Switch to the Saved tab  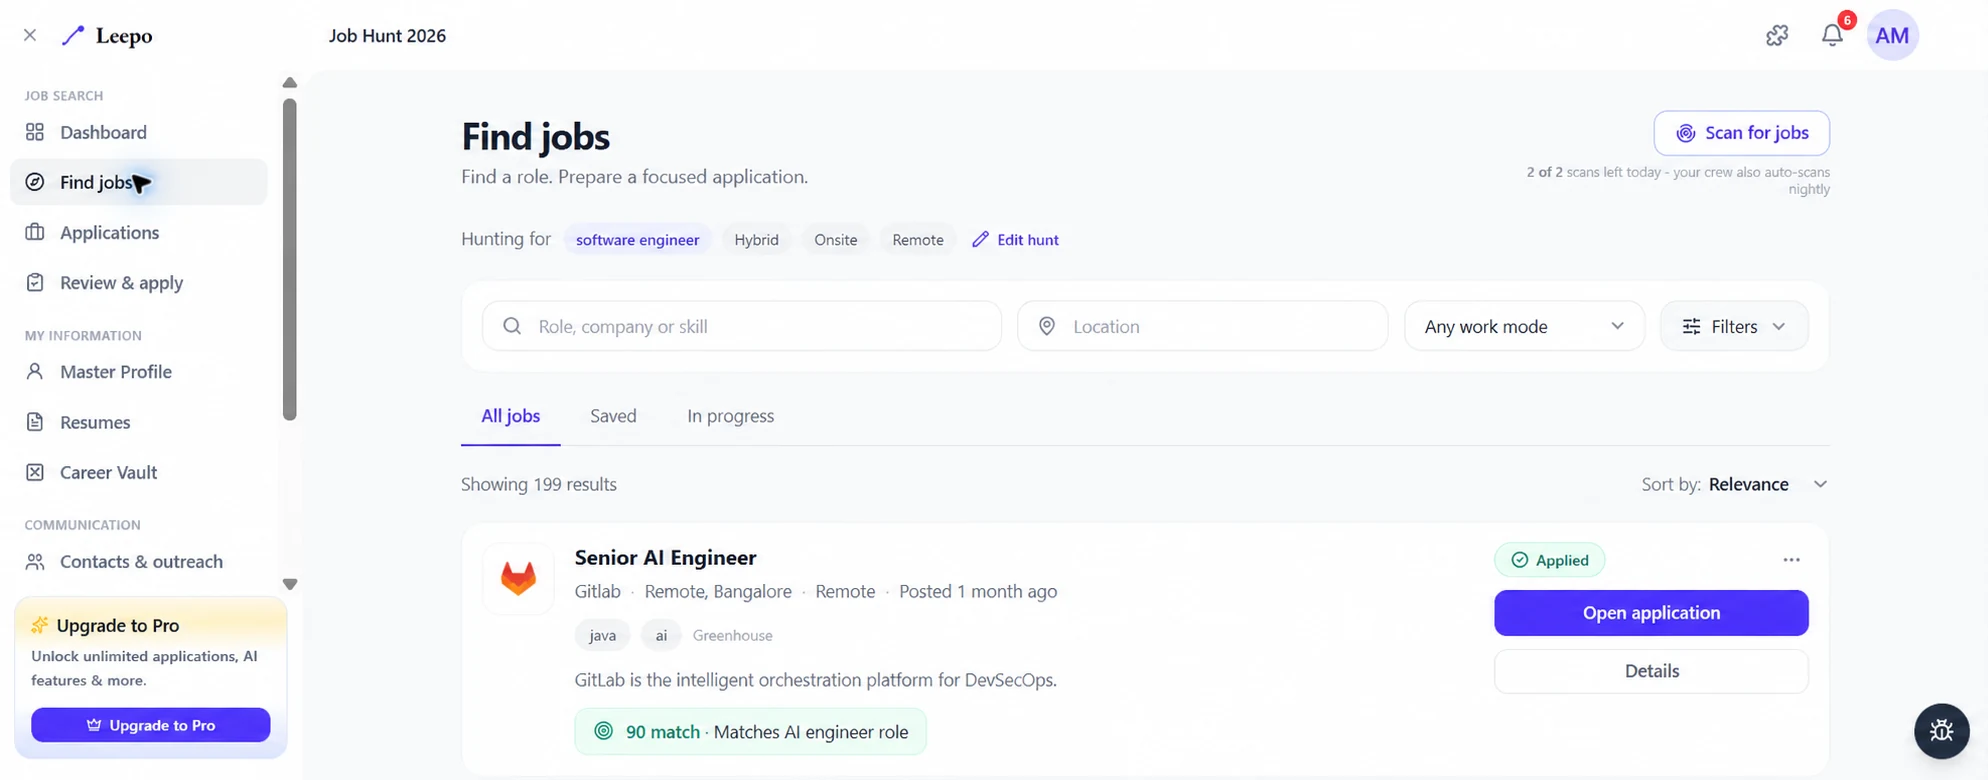click(613, 416)
